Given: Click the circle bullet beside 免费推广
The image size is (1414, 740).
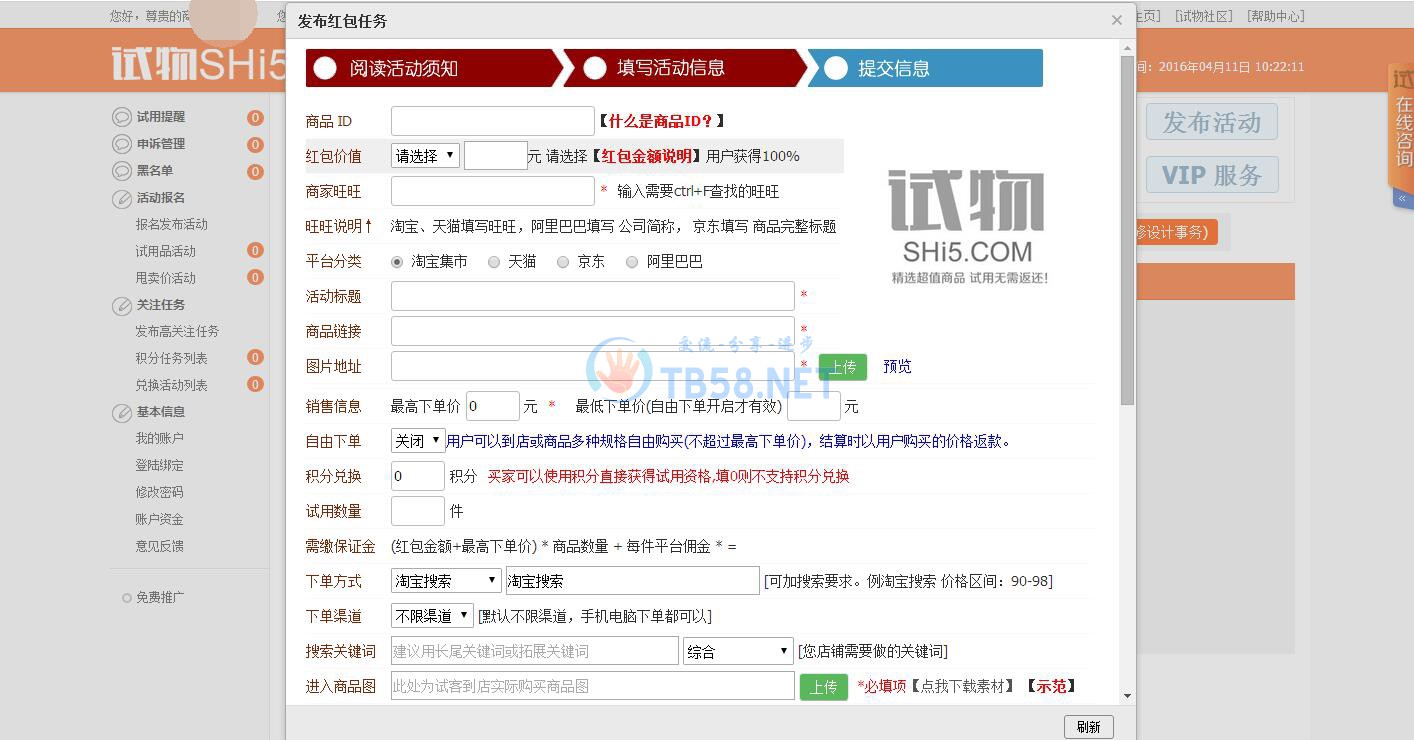Looking at the screenshot, I should pos(127,598).
